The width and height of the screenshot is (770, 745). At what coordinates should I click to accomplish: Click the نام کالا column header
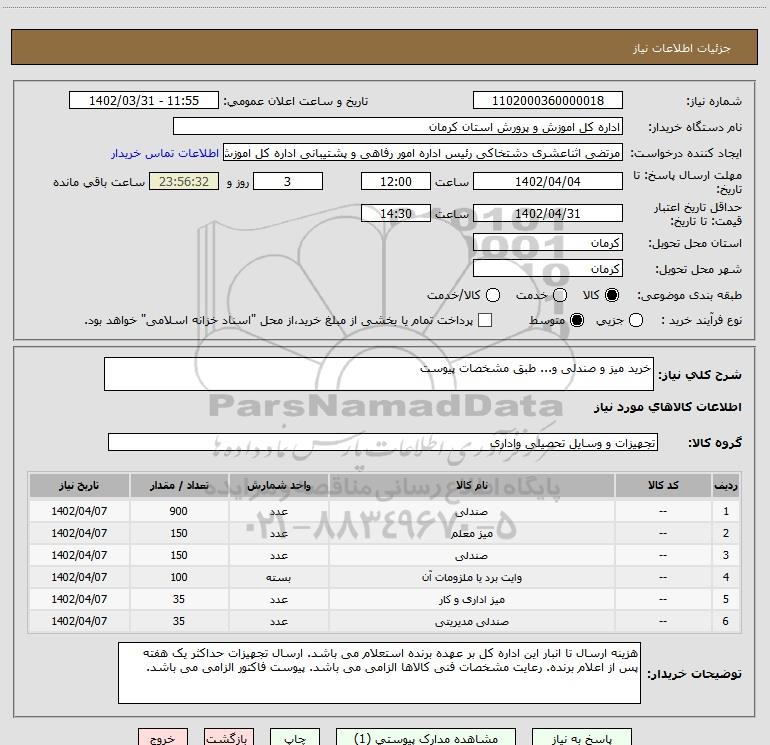pos(471,485)
